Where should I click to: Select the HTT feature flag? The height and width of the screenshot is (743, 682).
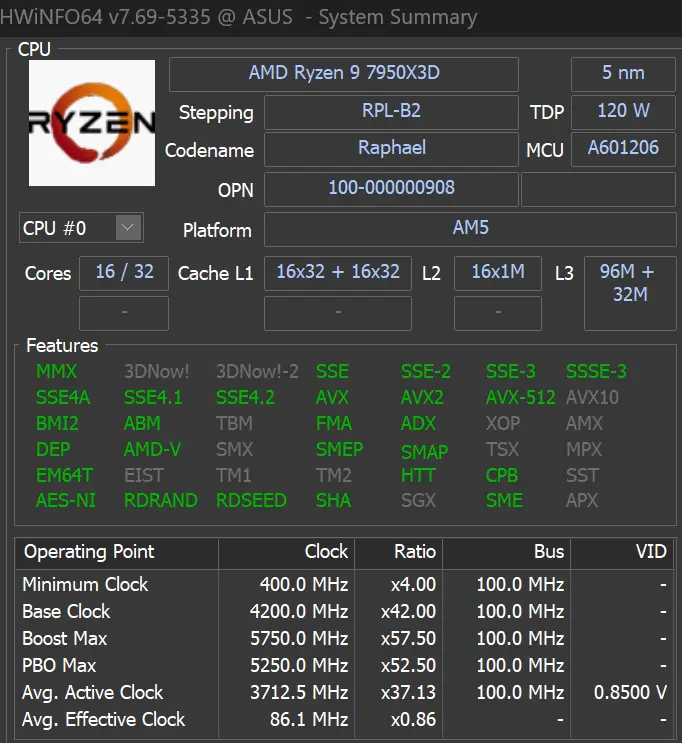click(418, 475)
